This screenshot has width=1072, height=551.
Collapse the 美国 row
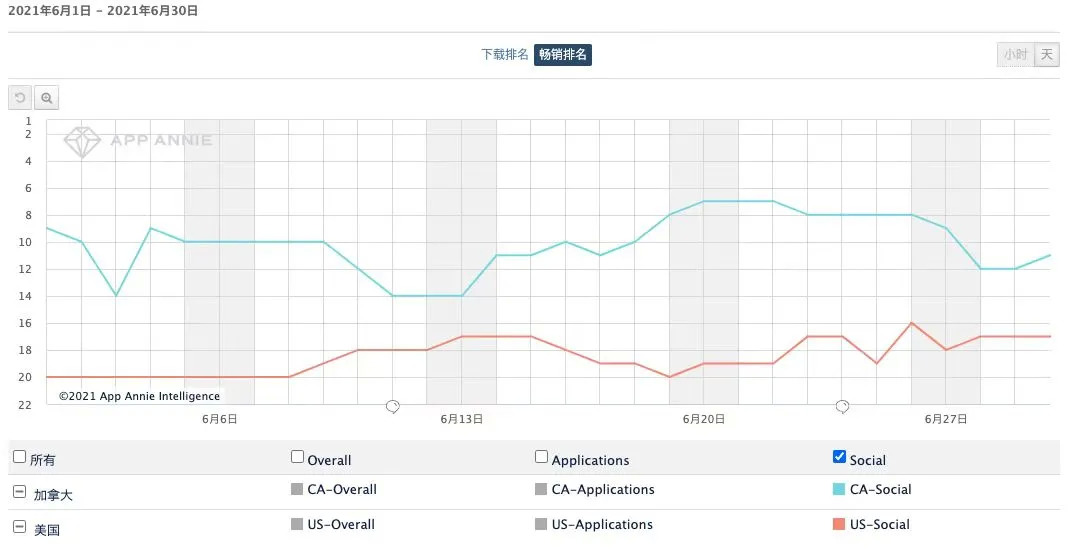tap(20, 526)
